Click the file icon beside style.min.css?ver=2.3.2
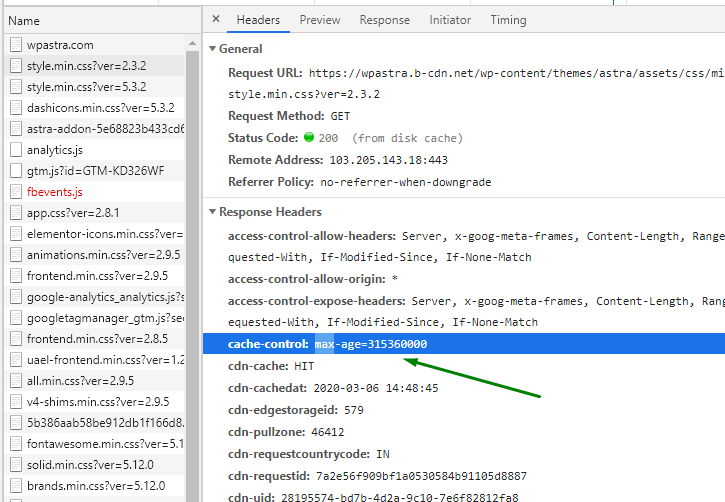 tap(16, 66)
